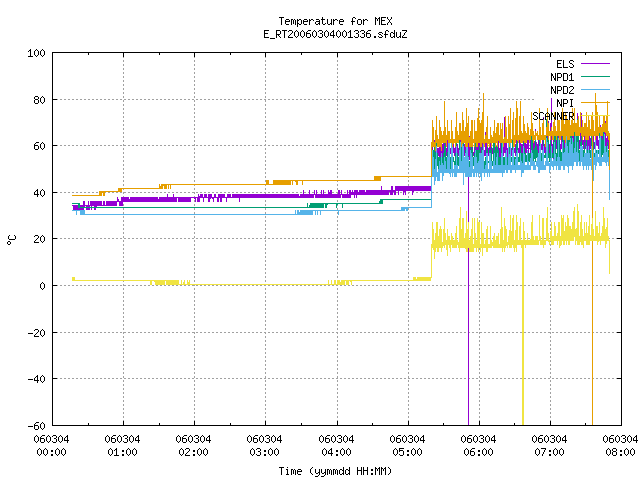
Task: Click the green NPD1 legend line sample
Action: pos(596,76)
